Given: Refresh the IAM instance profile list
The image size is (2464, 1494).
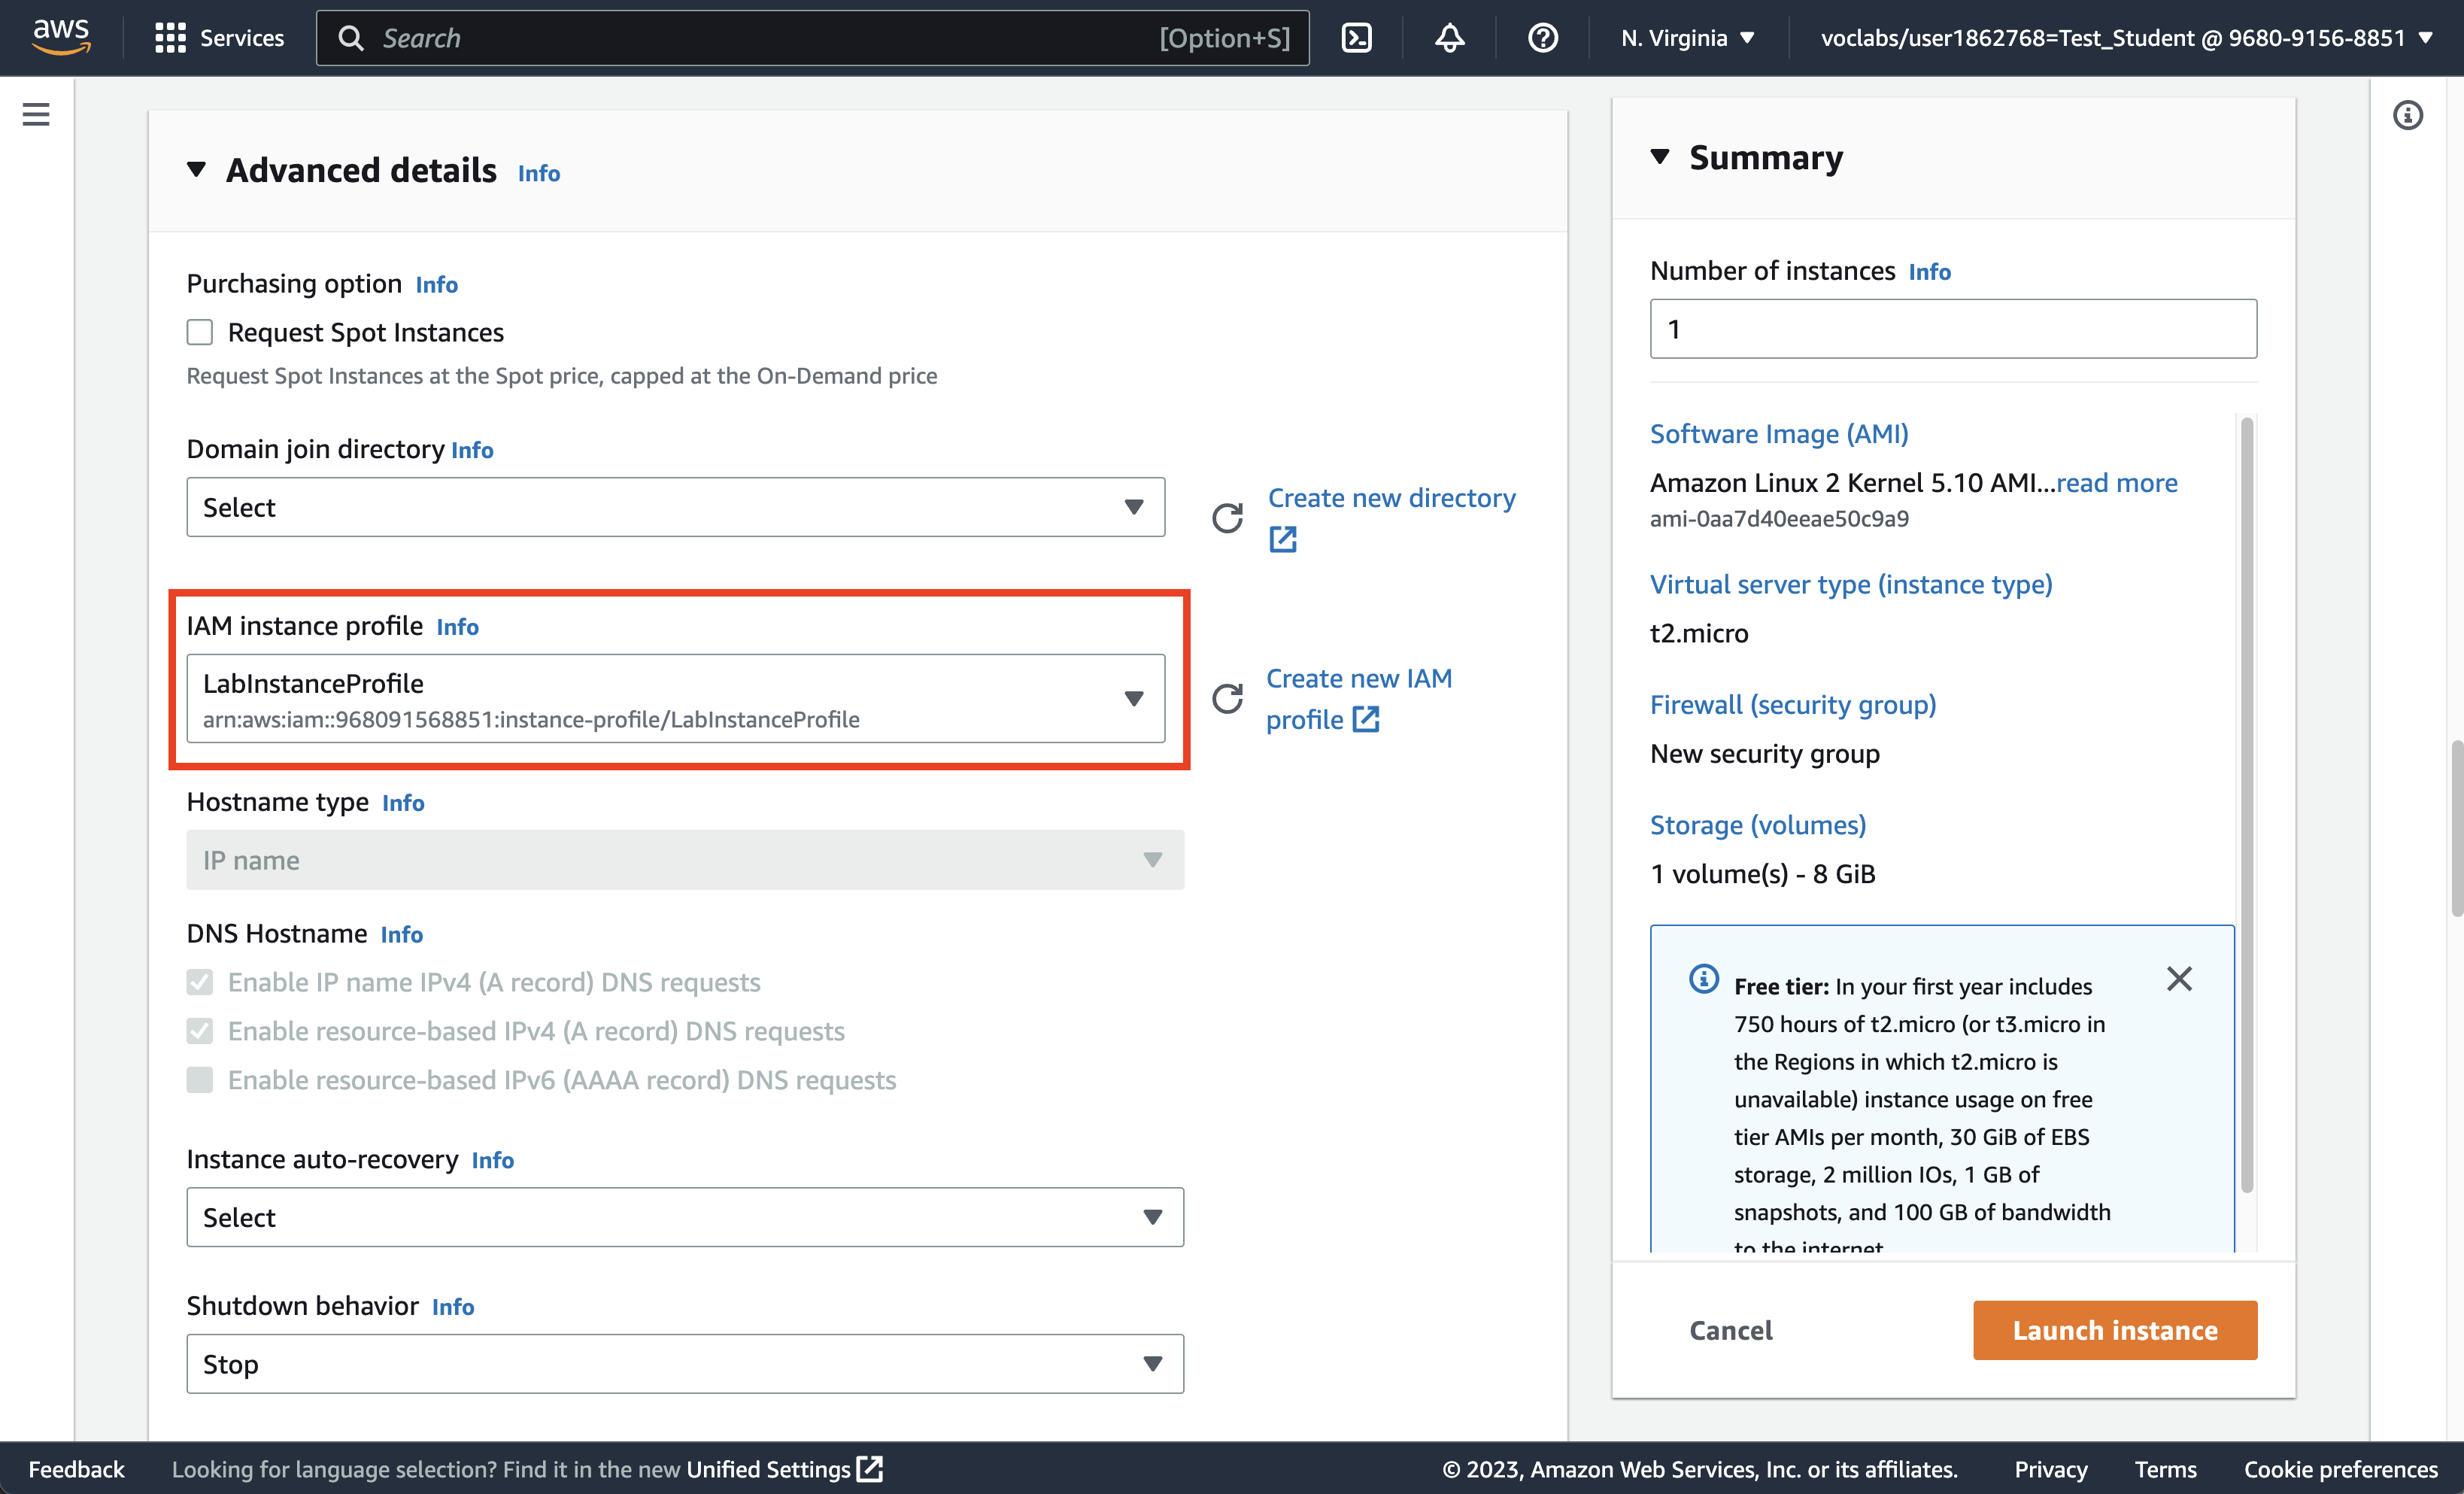Looking at the screenshot, I should [x=1227, y=698].
